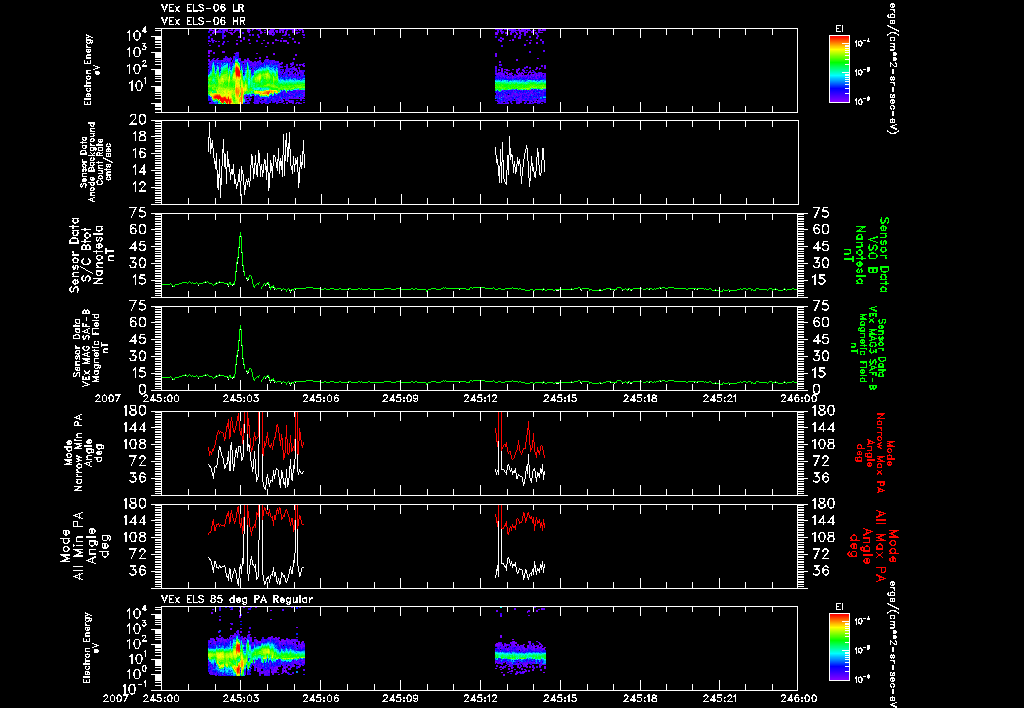Click the "245:06" tick on the middle time axis
The width and height of the screenshot is (1024, 708).
coord(321,398)
